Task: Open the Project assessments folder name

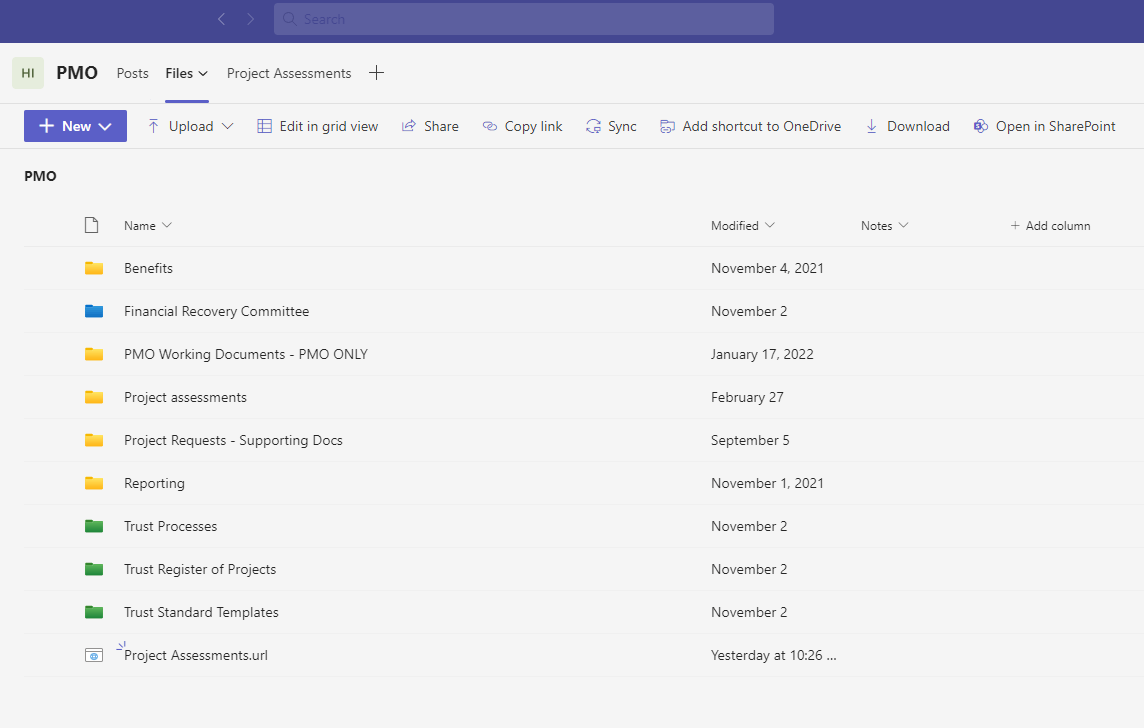Action: 185,397
